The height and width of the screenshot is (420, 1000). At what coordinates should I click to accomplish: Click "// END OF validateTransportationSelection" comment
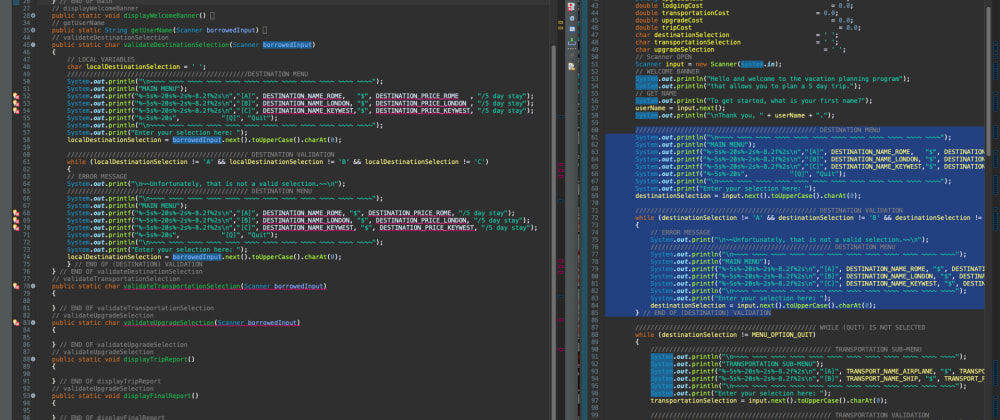pyautogui.click(x=136, y=308)
